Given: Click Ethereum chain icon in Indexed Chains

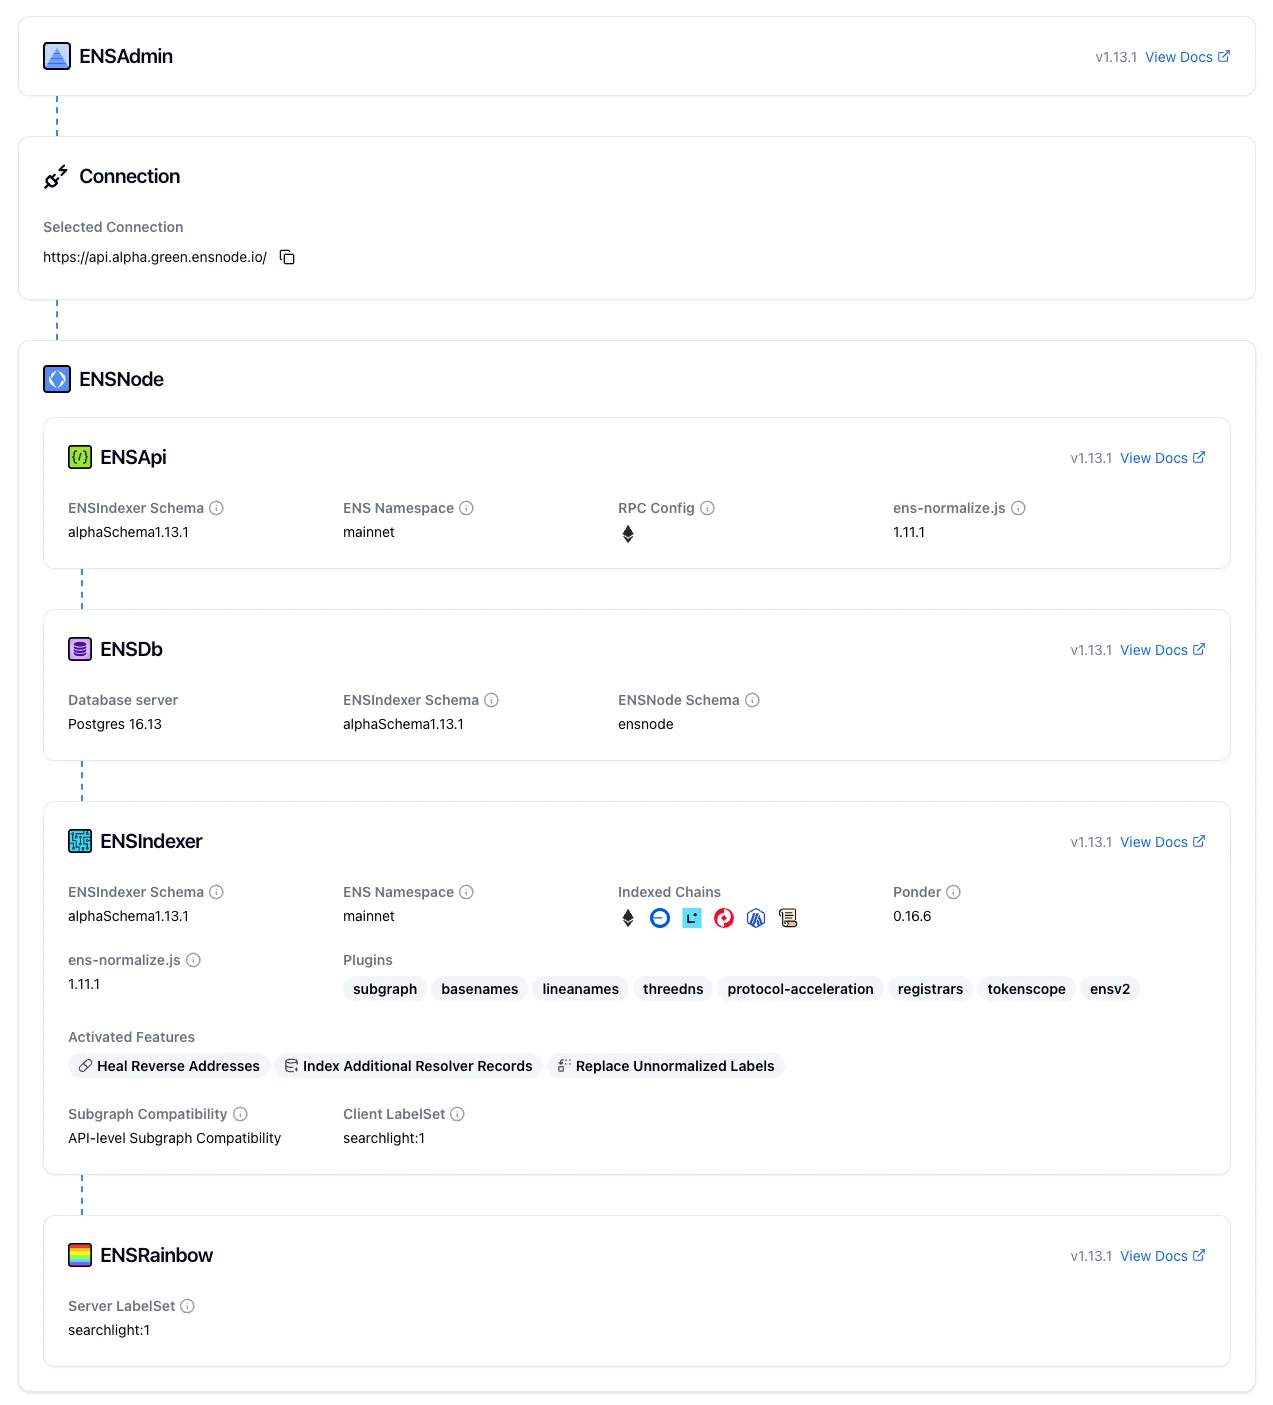Looking at the screenshot, I should [628, 918].
